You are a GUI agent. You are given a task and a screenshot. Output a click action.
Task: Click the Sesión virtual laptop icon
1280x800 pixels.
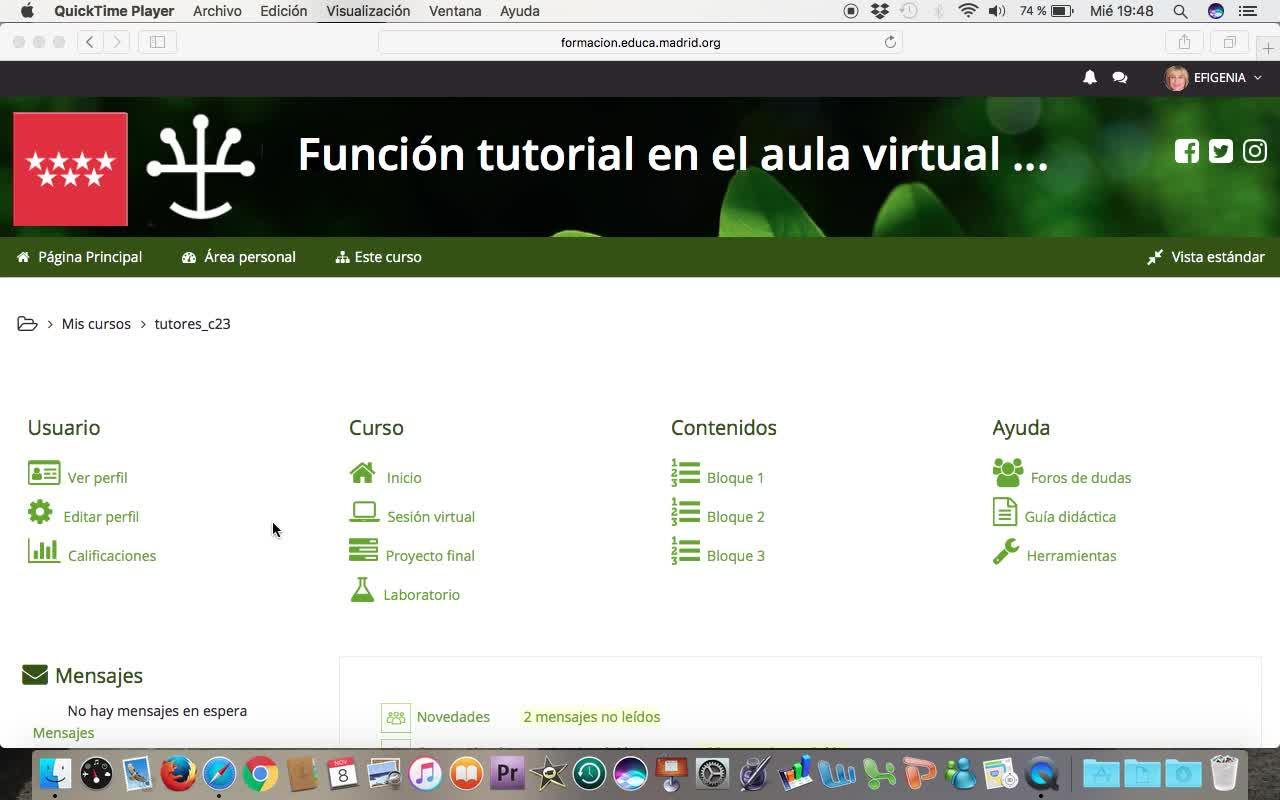point(364,512)
